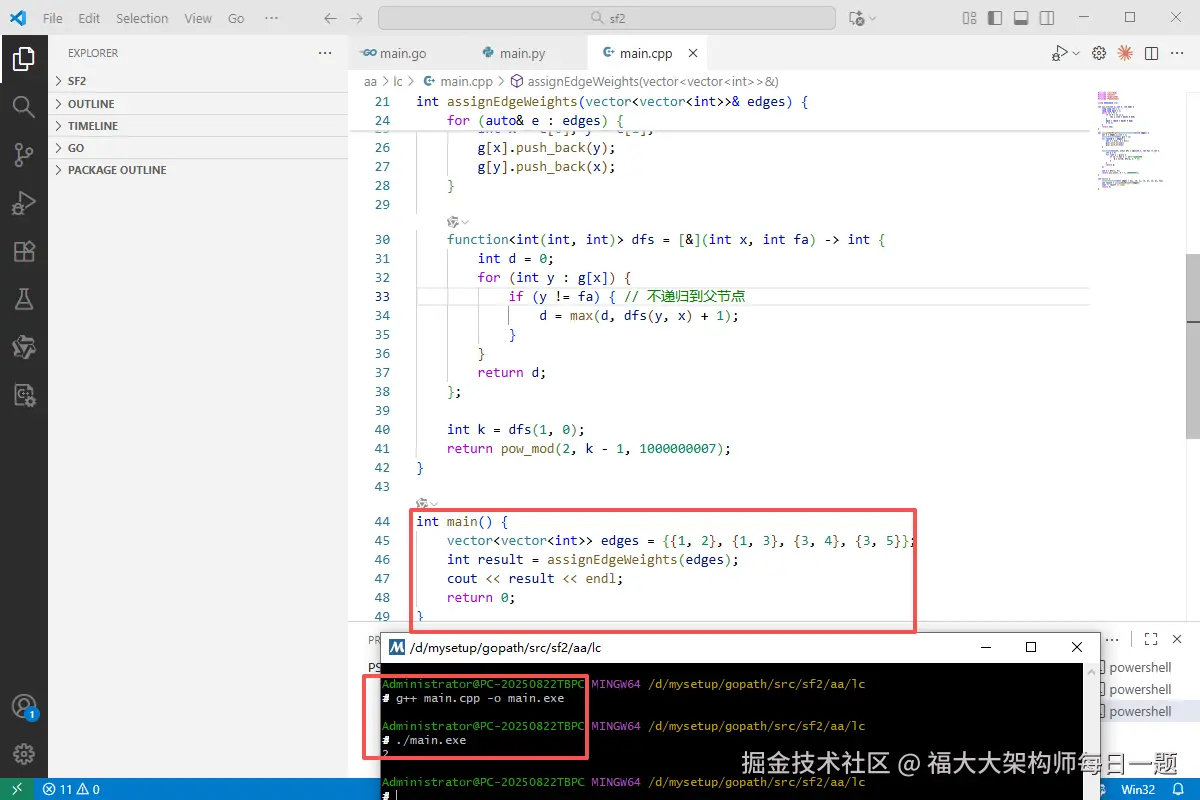Viewport: 1200px width, 800px height.
Task: Open the Manage gear menu
Action: pyautogui.click(x=24, y=753)
